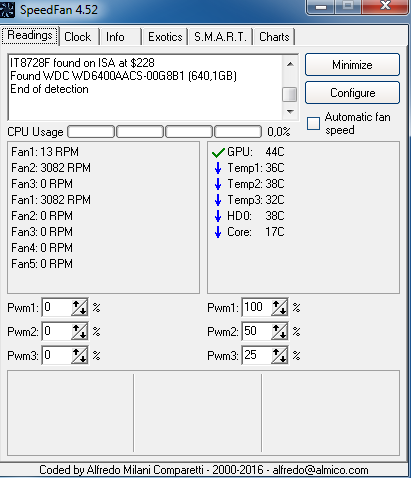This screenshot has height=478, width=413.
Task: Click the blue down arrow next to Temp3
Action: click(x=218, y=200)
